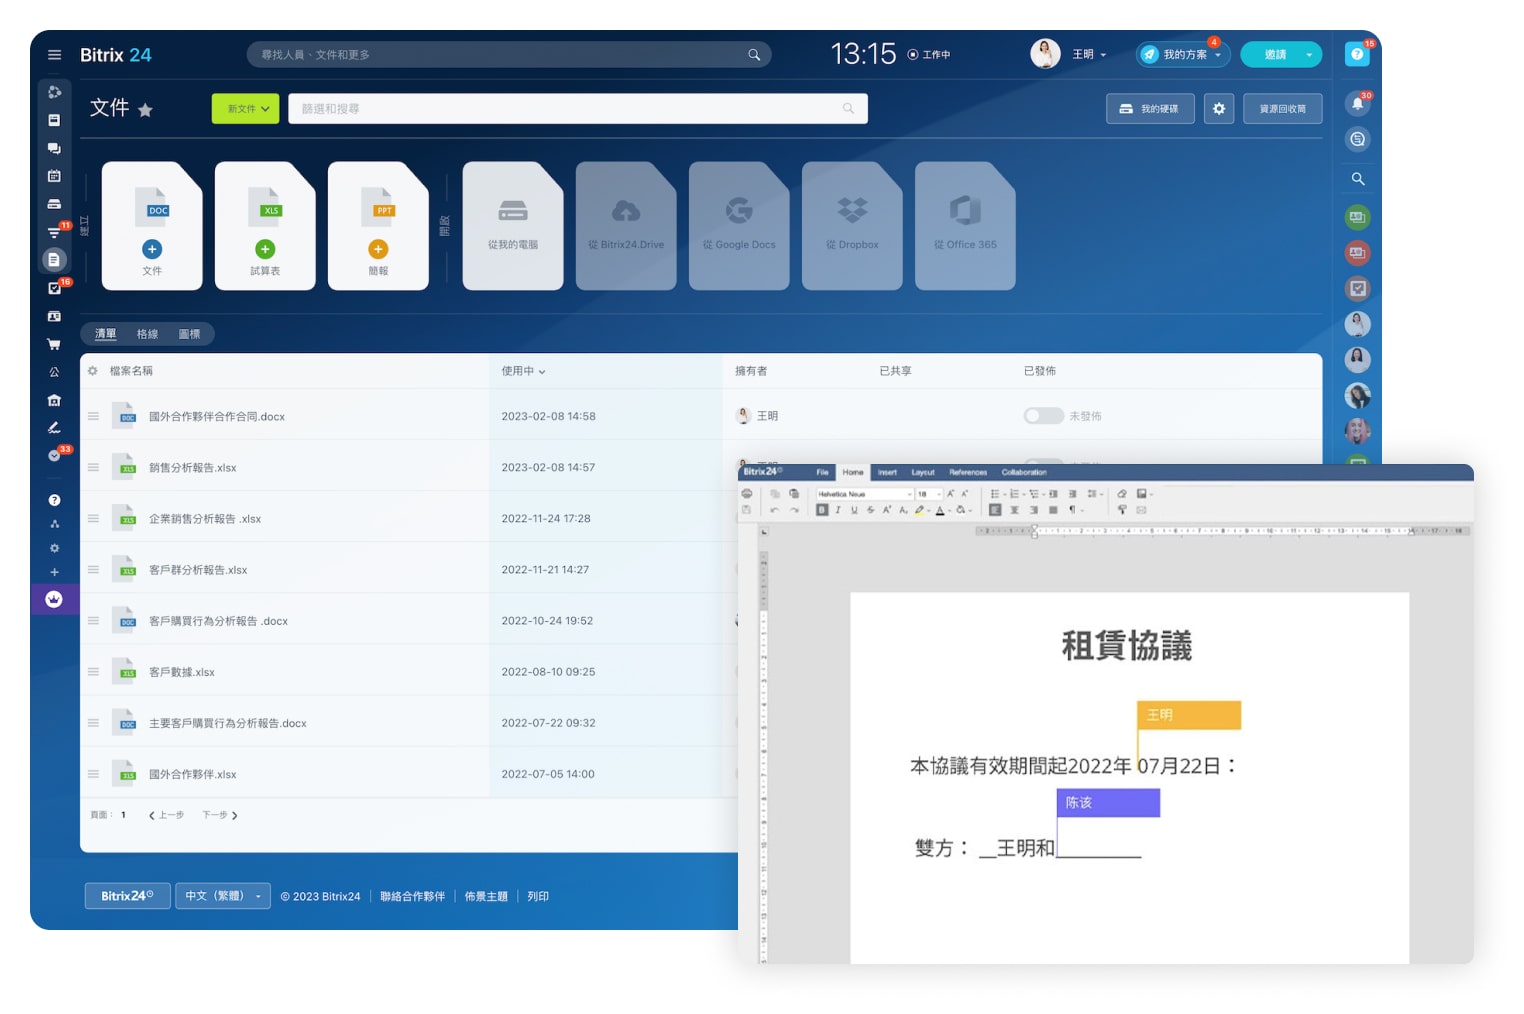Screen dimensions: 1524x1014
Task: Go to 下一步 page link
Action: pos(220,815)
